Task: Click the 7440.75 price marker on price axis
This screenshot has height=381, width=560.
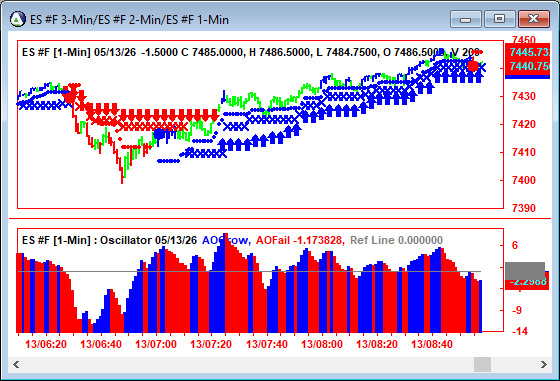Action: pyautogui.click(x=528, y=66)
